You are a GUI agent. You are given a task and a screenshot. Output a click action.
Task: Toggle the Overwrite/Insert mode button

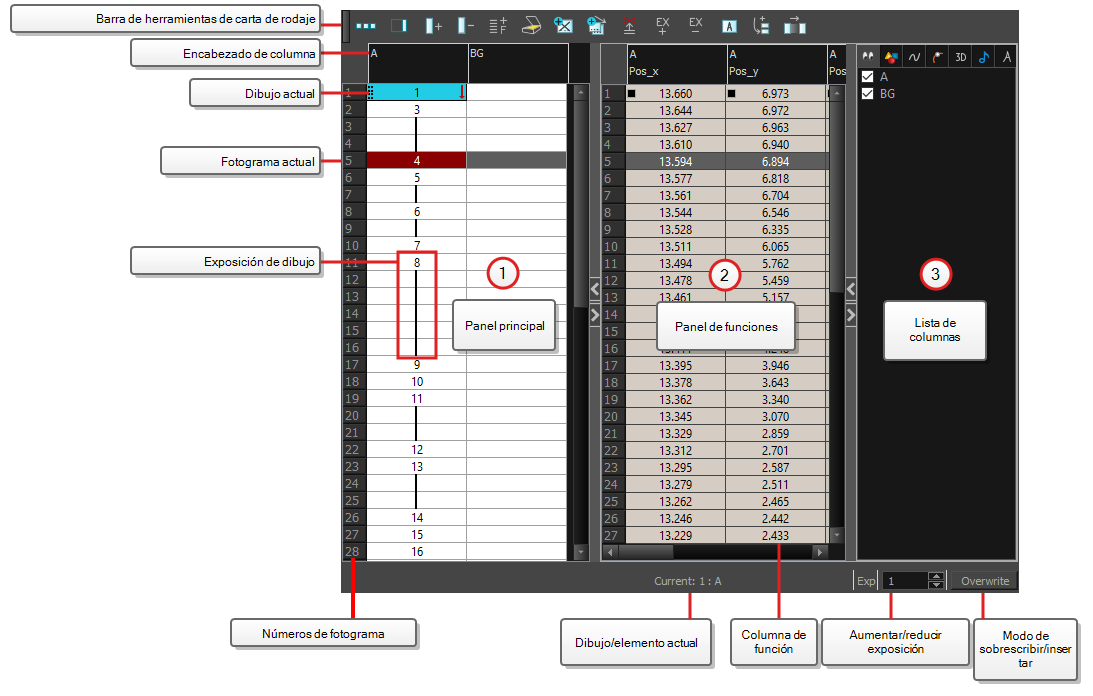(x=984, y=581)
